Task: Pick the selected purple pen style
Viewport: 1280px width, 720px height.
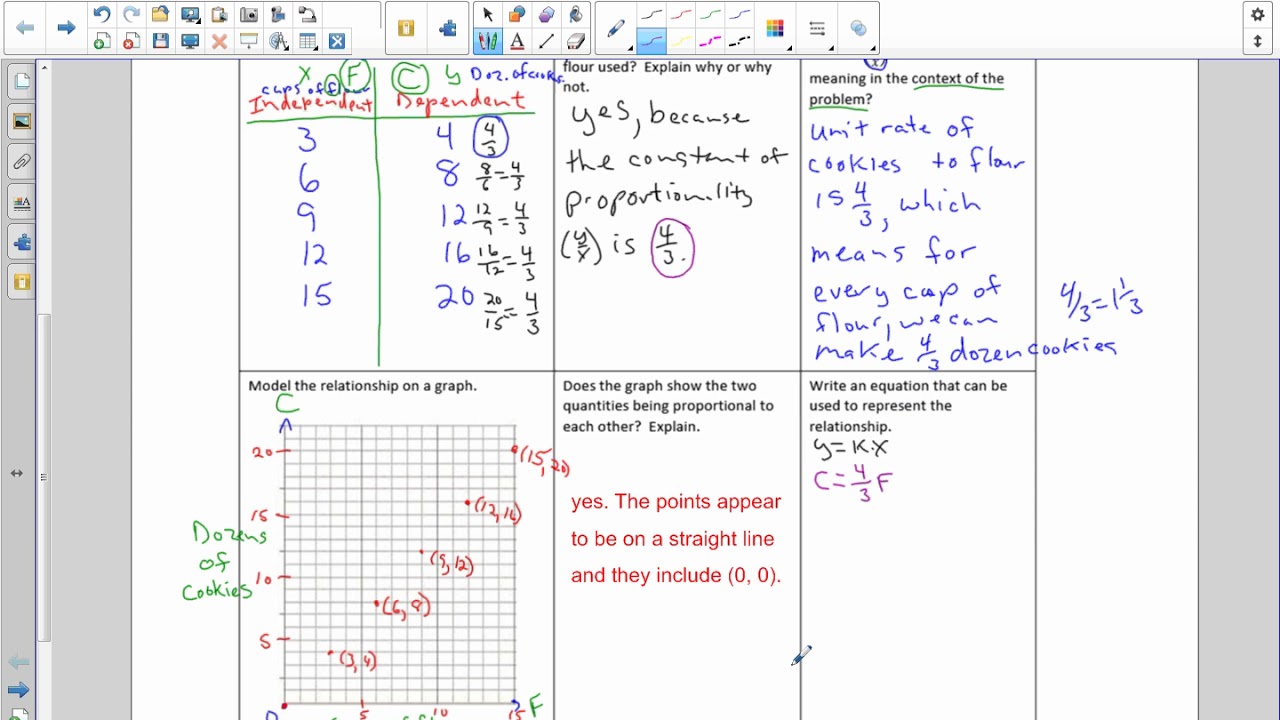Action: [652, 41]
